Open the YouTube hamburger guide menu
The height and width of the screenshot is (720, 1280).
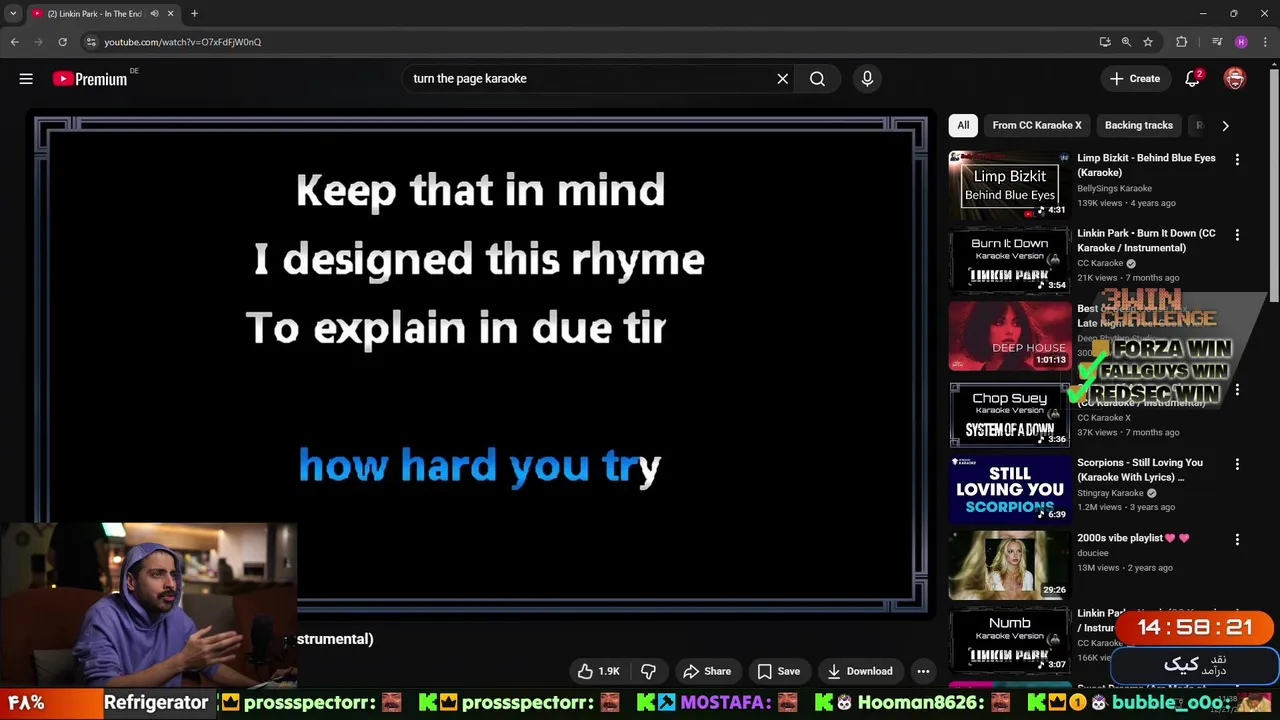[26, 79]
